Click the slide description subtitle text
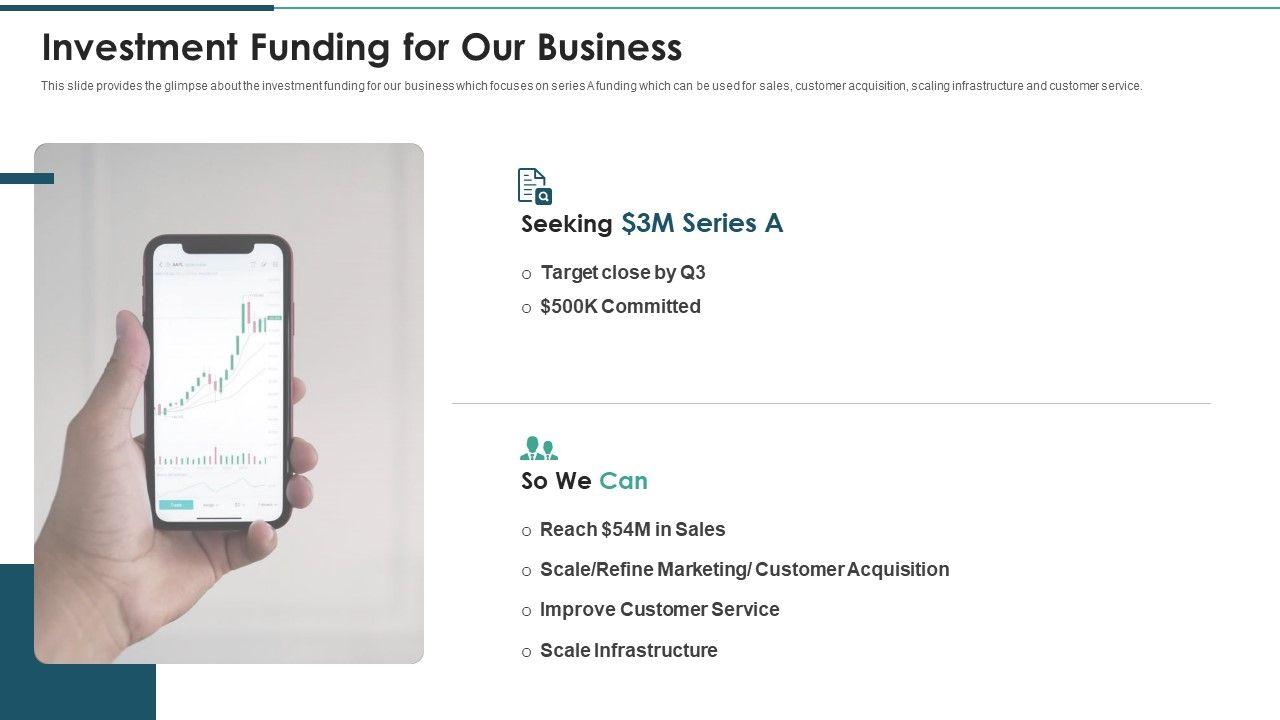1280x720 pixels. 591,86
